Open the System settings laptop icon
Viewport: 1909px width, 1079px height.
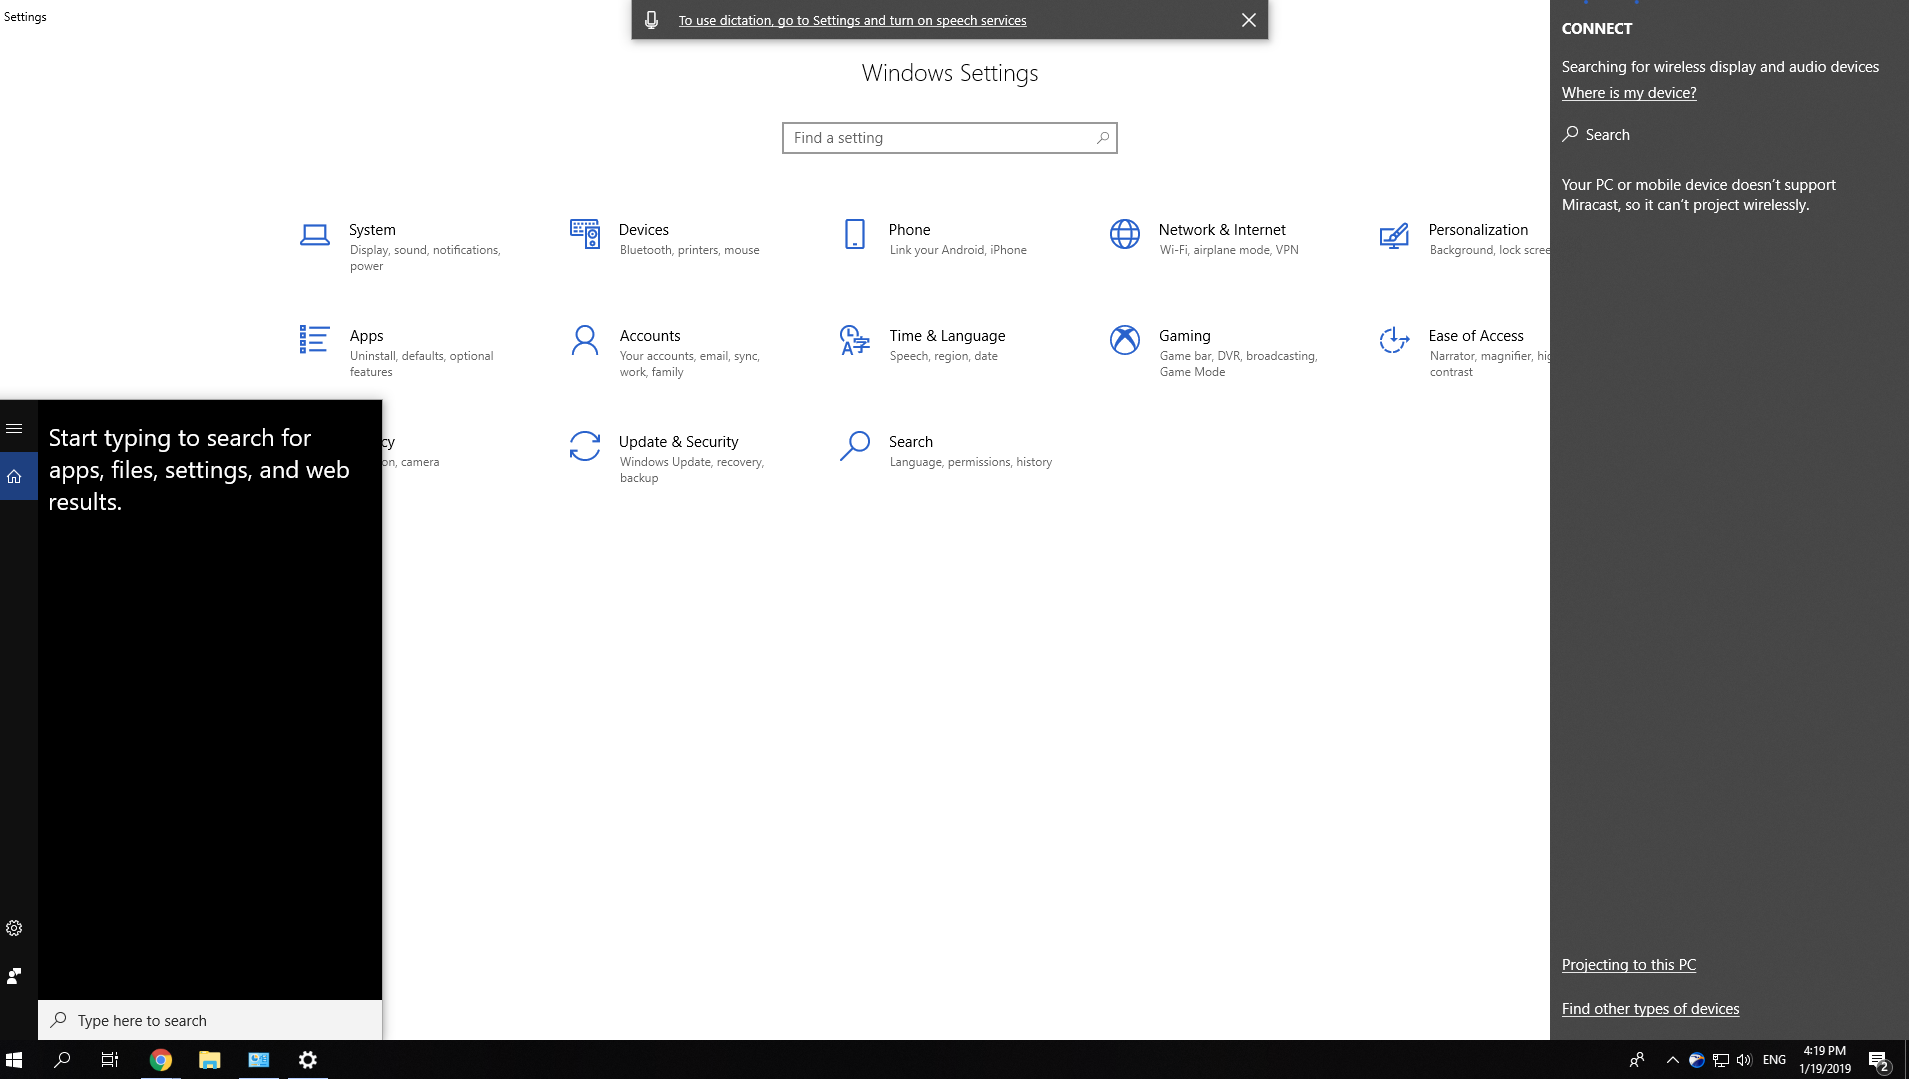[315, 235]
